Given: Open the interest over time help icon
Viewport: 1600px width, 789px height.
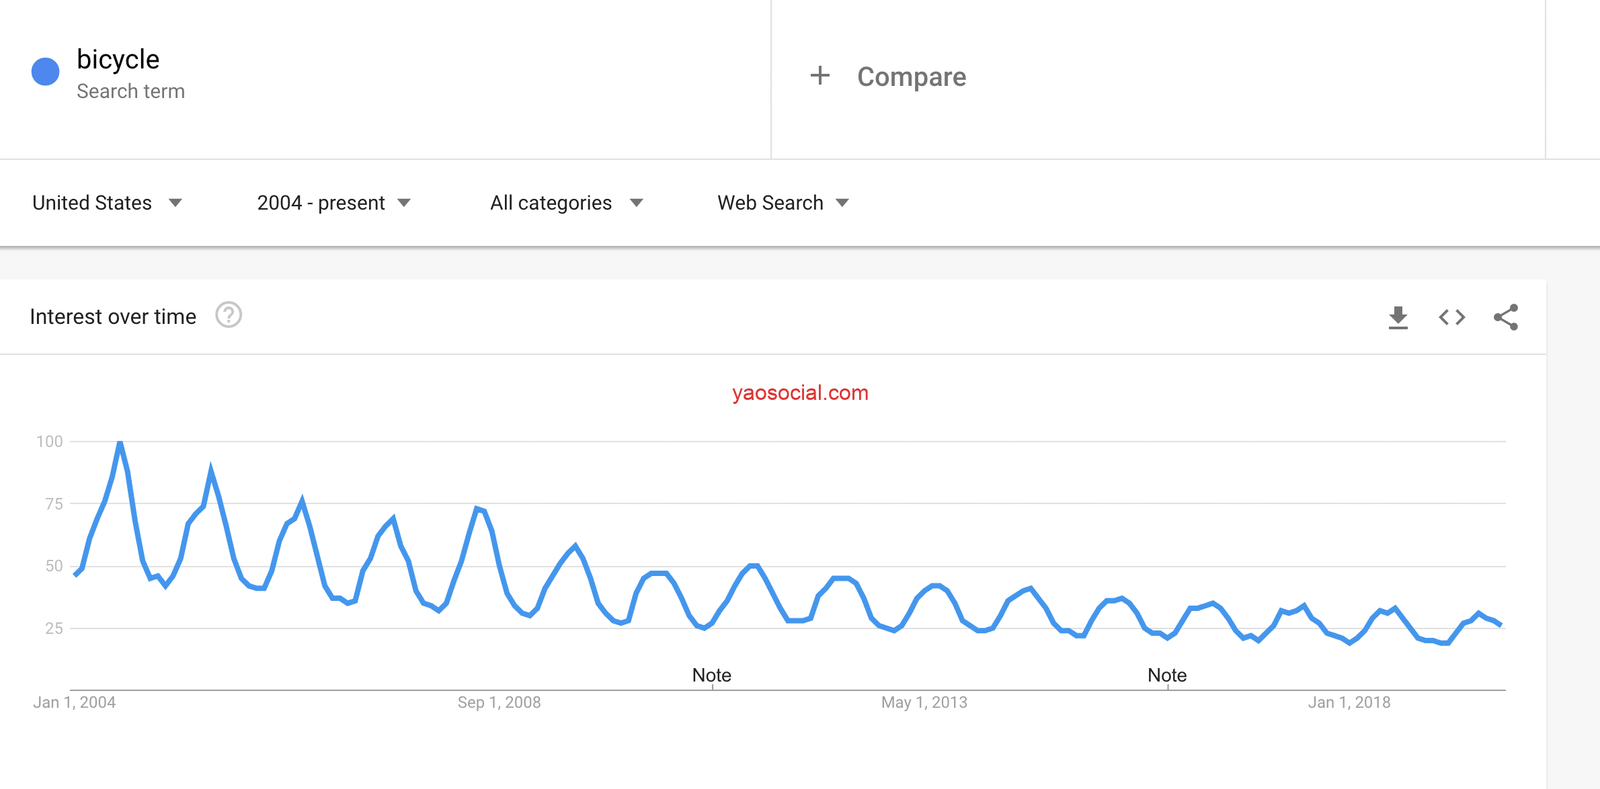Looking at the screenshot, I should [x=228, y=316].
